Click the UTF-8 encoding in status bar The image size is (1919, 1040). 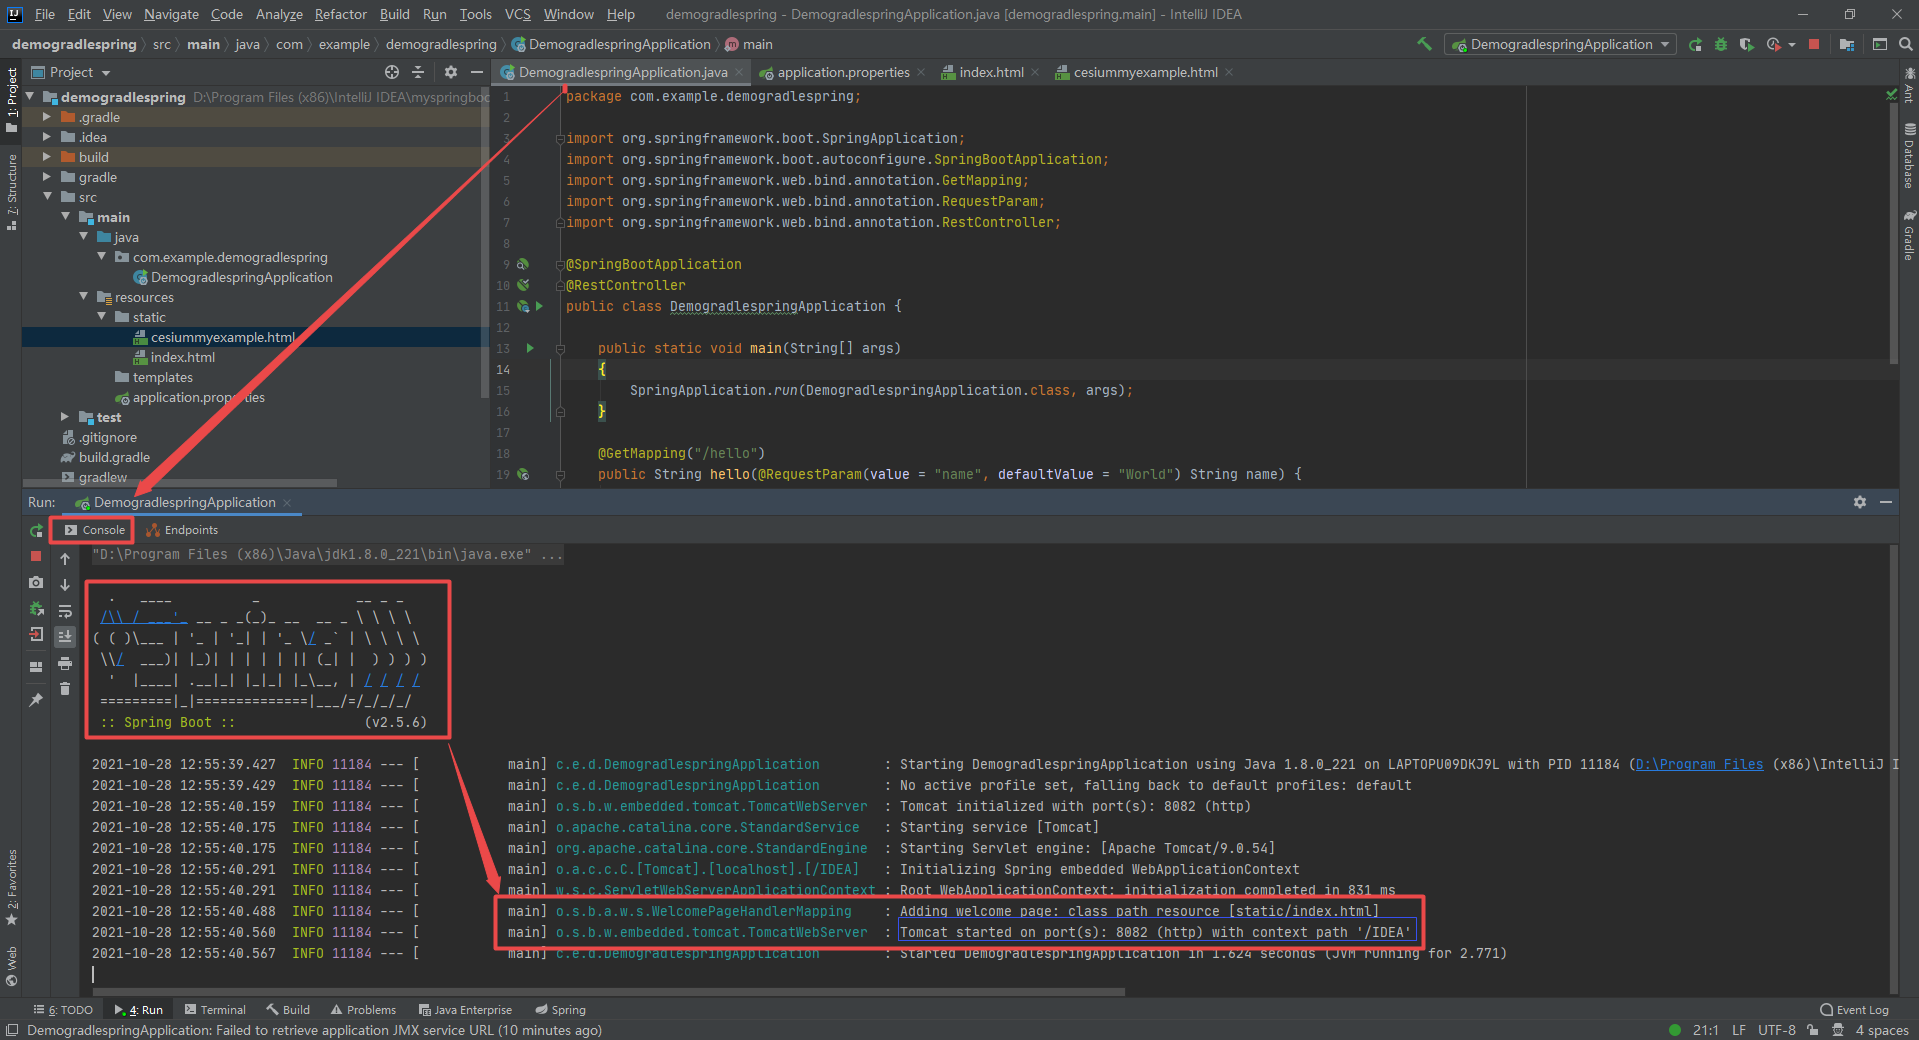1777,1030
